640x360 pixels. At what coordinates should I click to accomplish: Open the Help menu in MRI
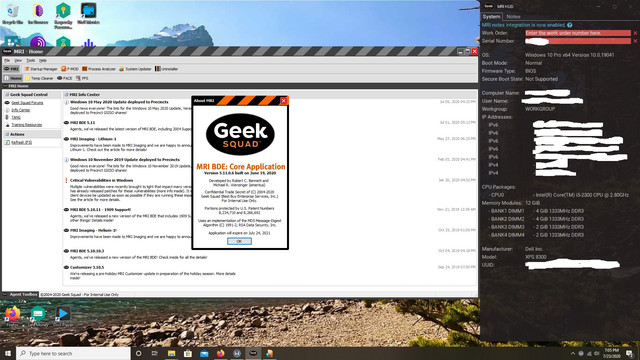click(43, 60)
